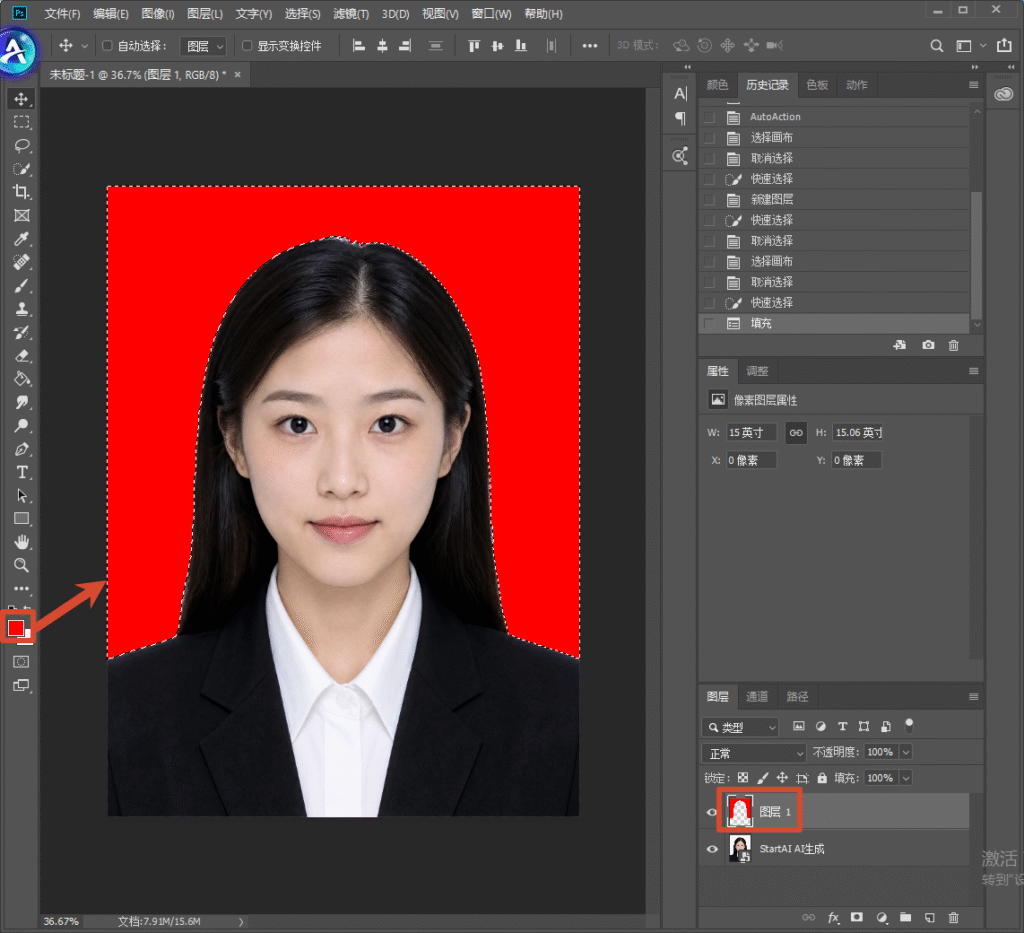Open the Layers panel flyout menu
The image size is (1024, 933).
pyautogui.click(x=973, y=697)
